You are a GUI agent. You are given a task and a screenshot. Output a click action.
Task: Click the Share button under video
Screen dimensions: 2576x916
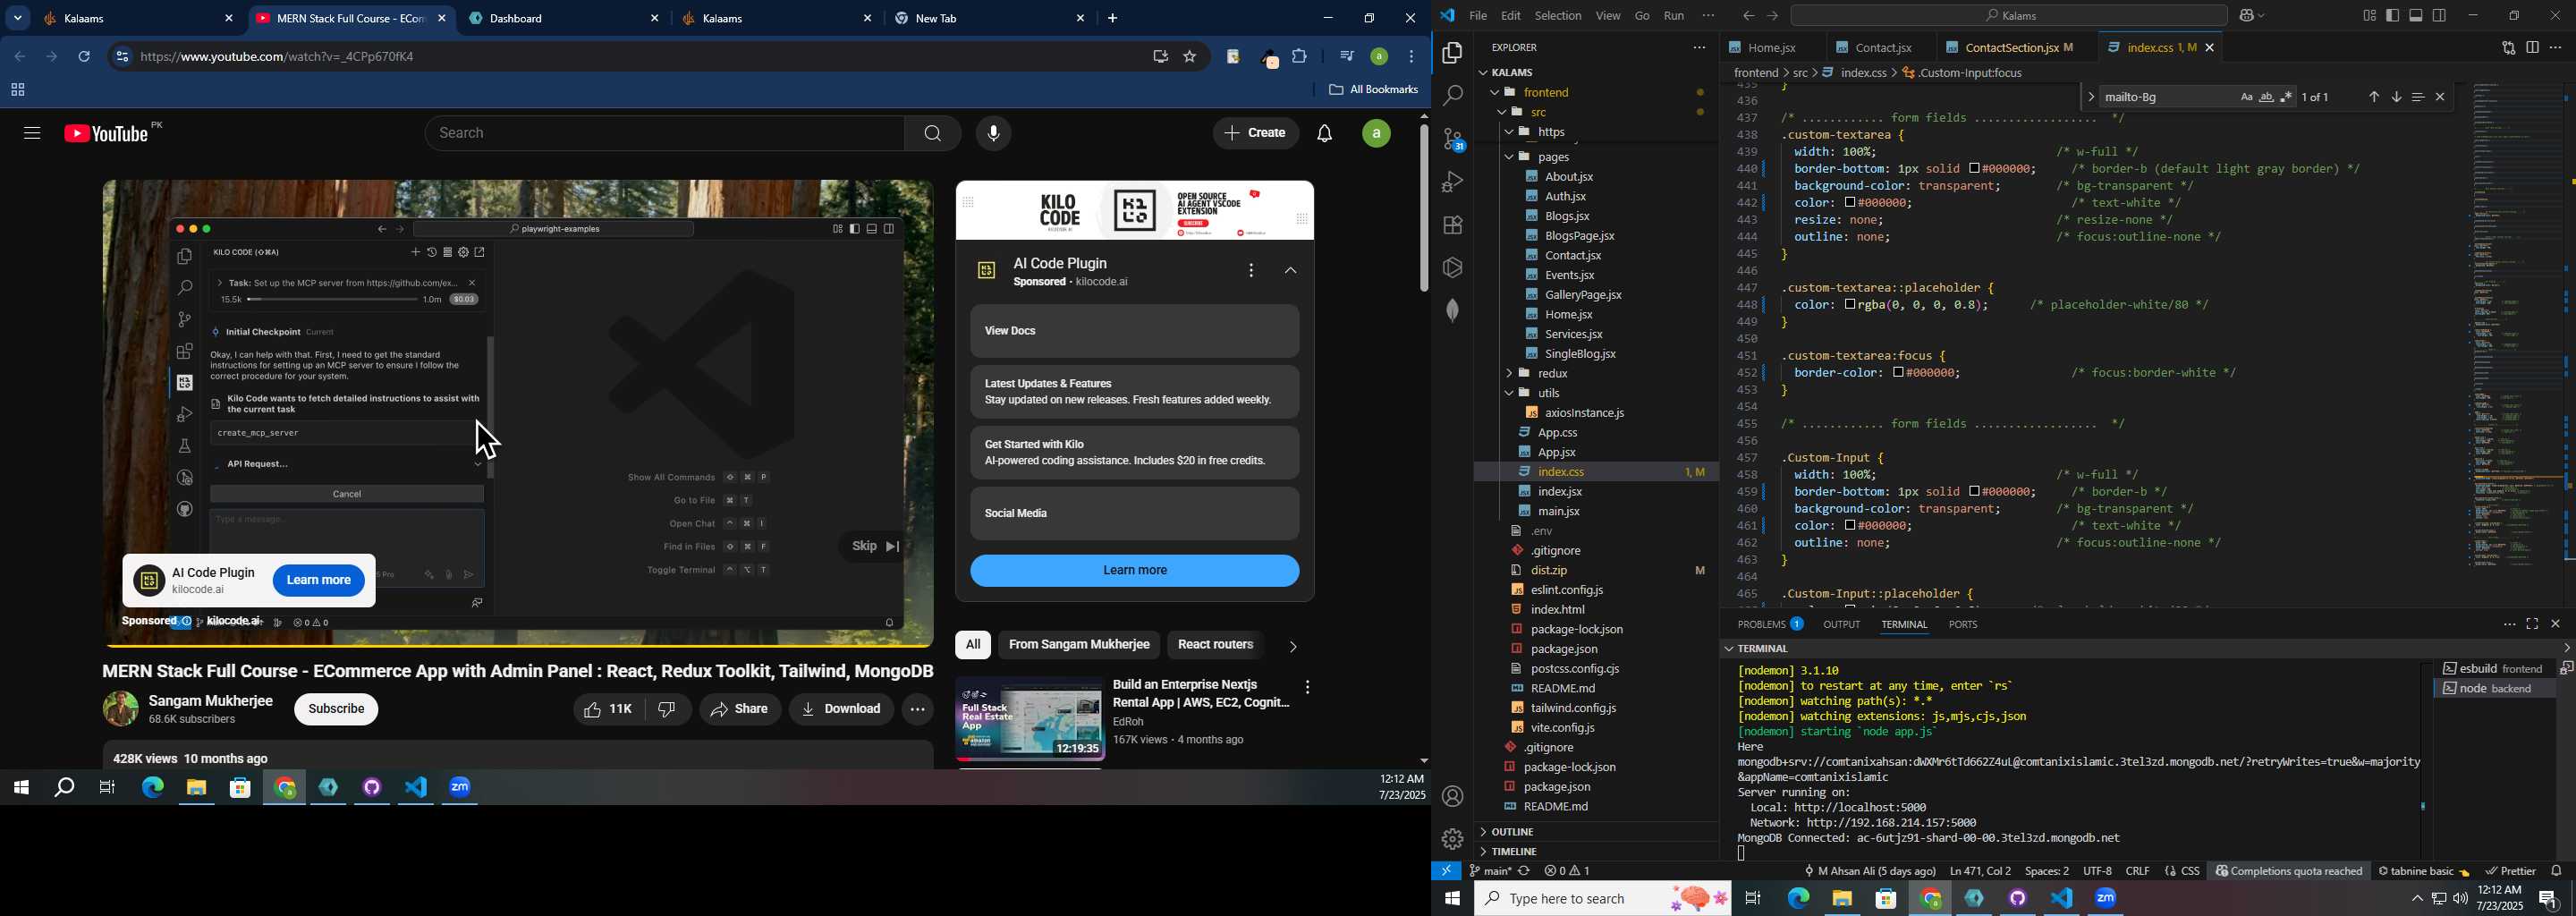point(740,709)
